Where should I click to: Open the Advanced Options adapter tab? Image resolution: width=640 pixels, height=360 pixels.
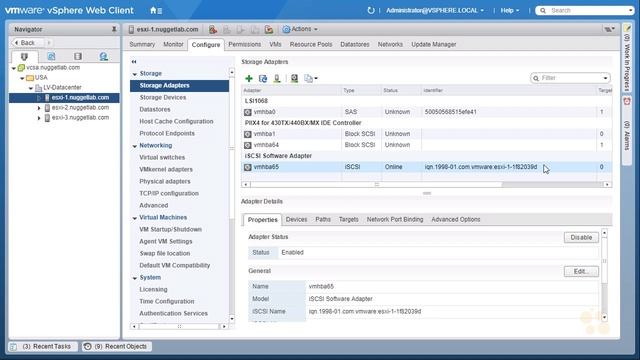[456, 219]
